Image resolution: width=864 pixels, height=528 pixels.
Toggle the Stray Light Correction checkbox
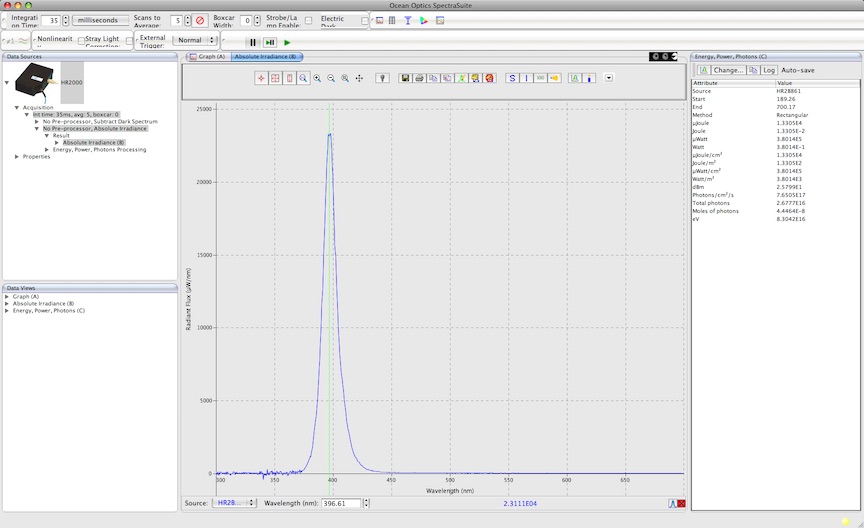[129, 40]
